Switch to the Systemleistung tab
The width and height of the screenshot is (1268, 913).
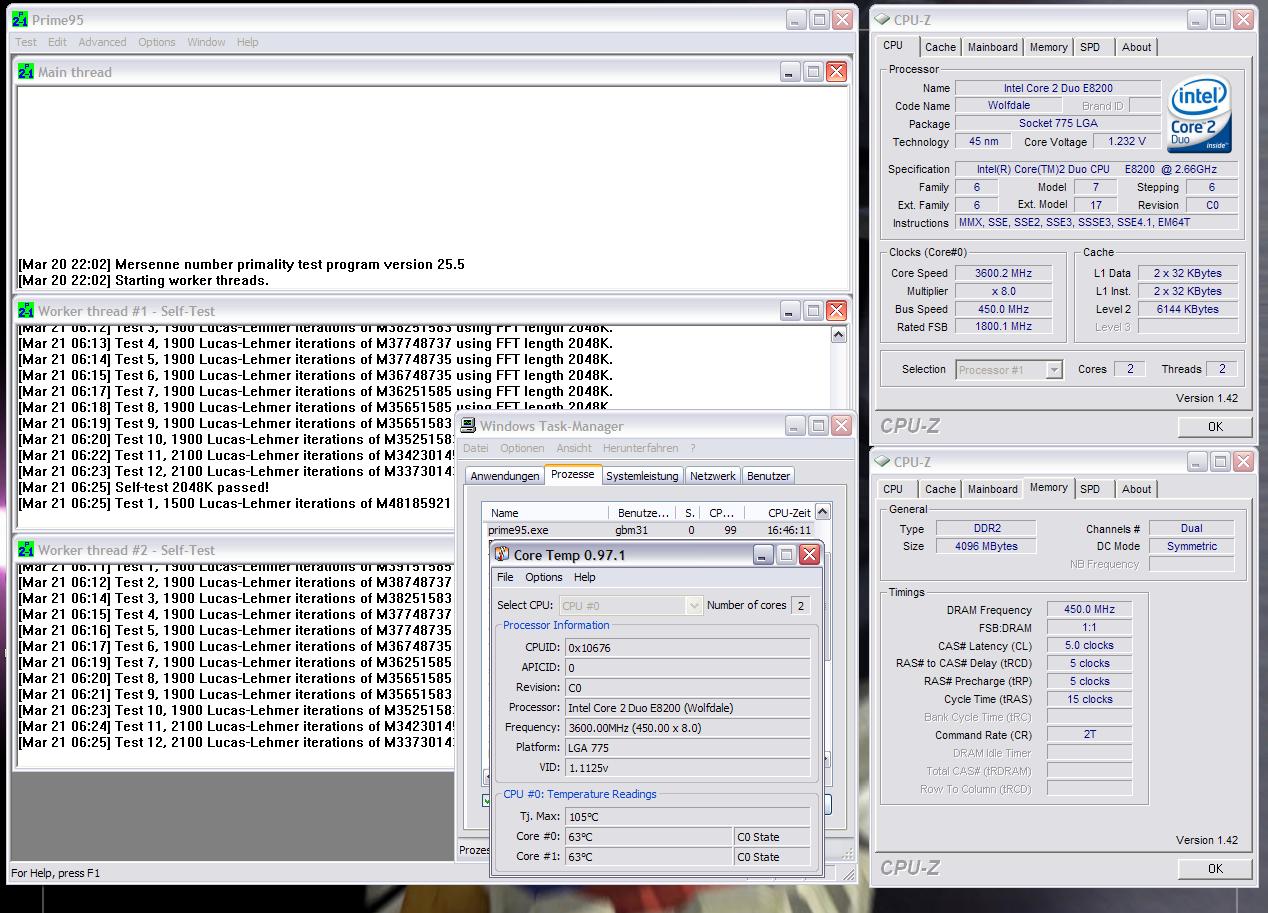pyautogui.click(x=643, y=476)
